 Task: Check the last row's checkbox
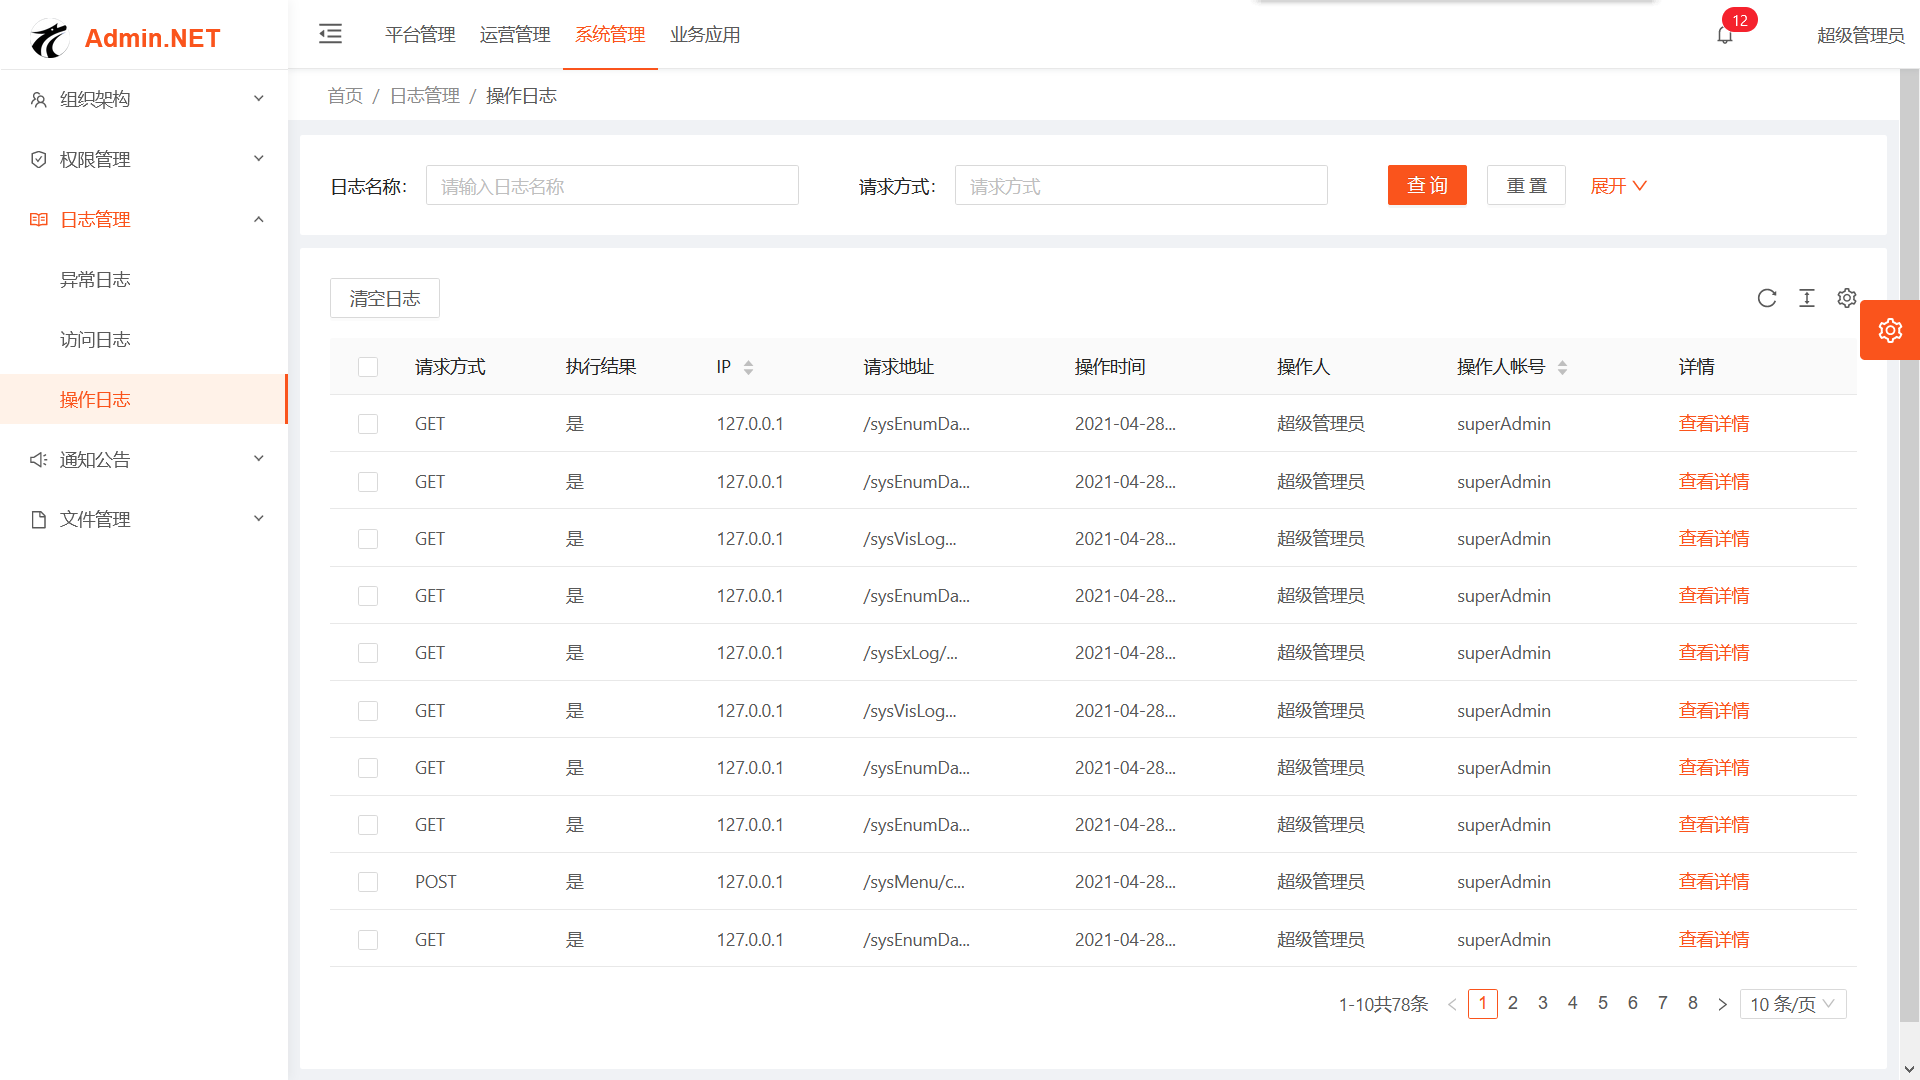368,940
